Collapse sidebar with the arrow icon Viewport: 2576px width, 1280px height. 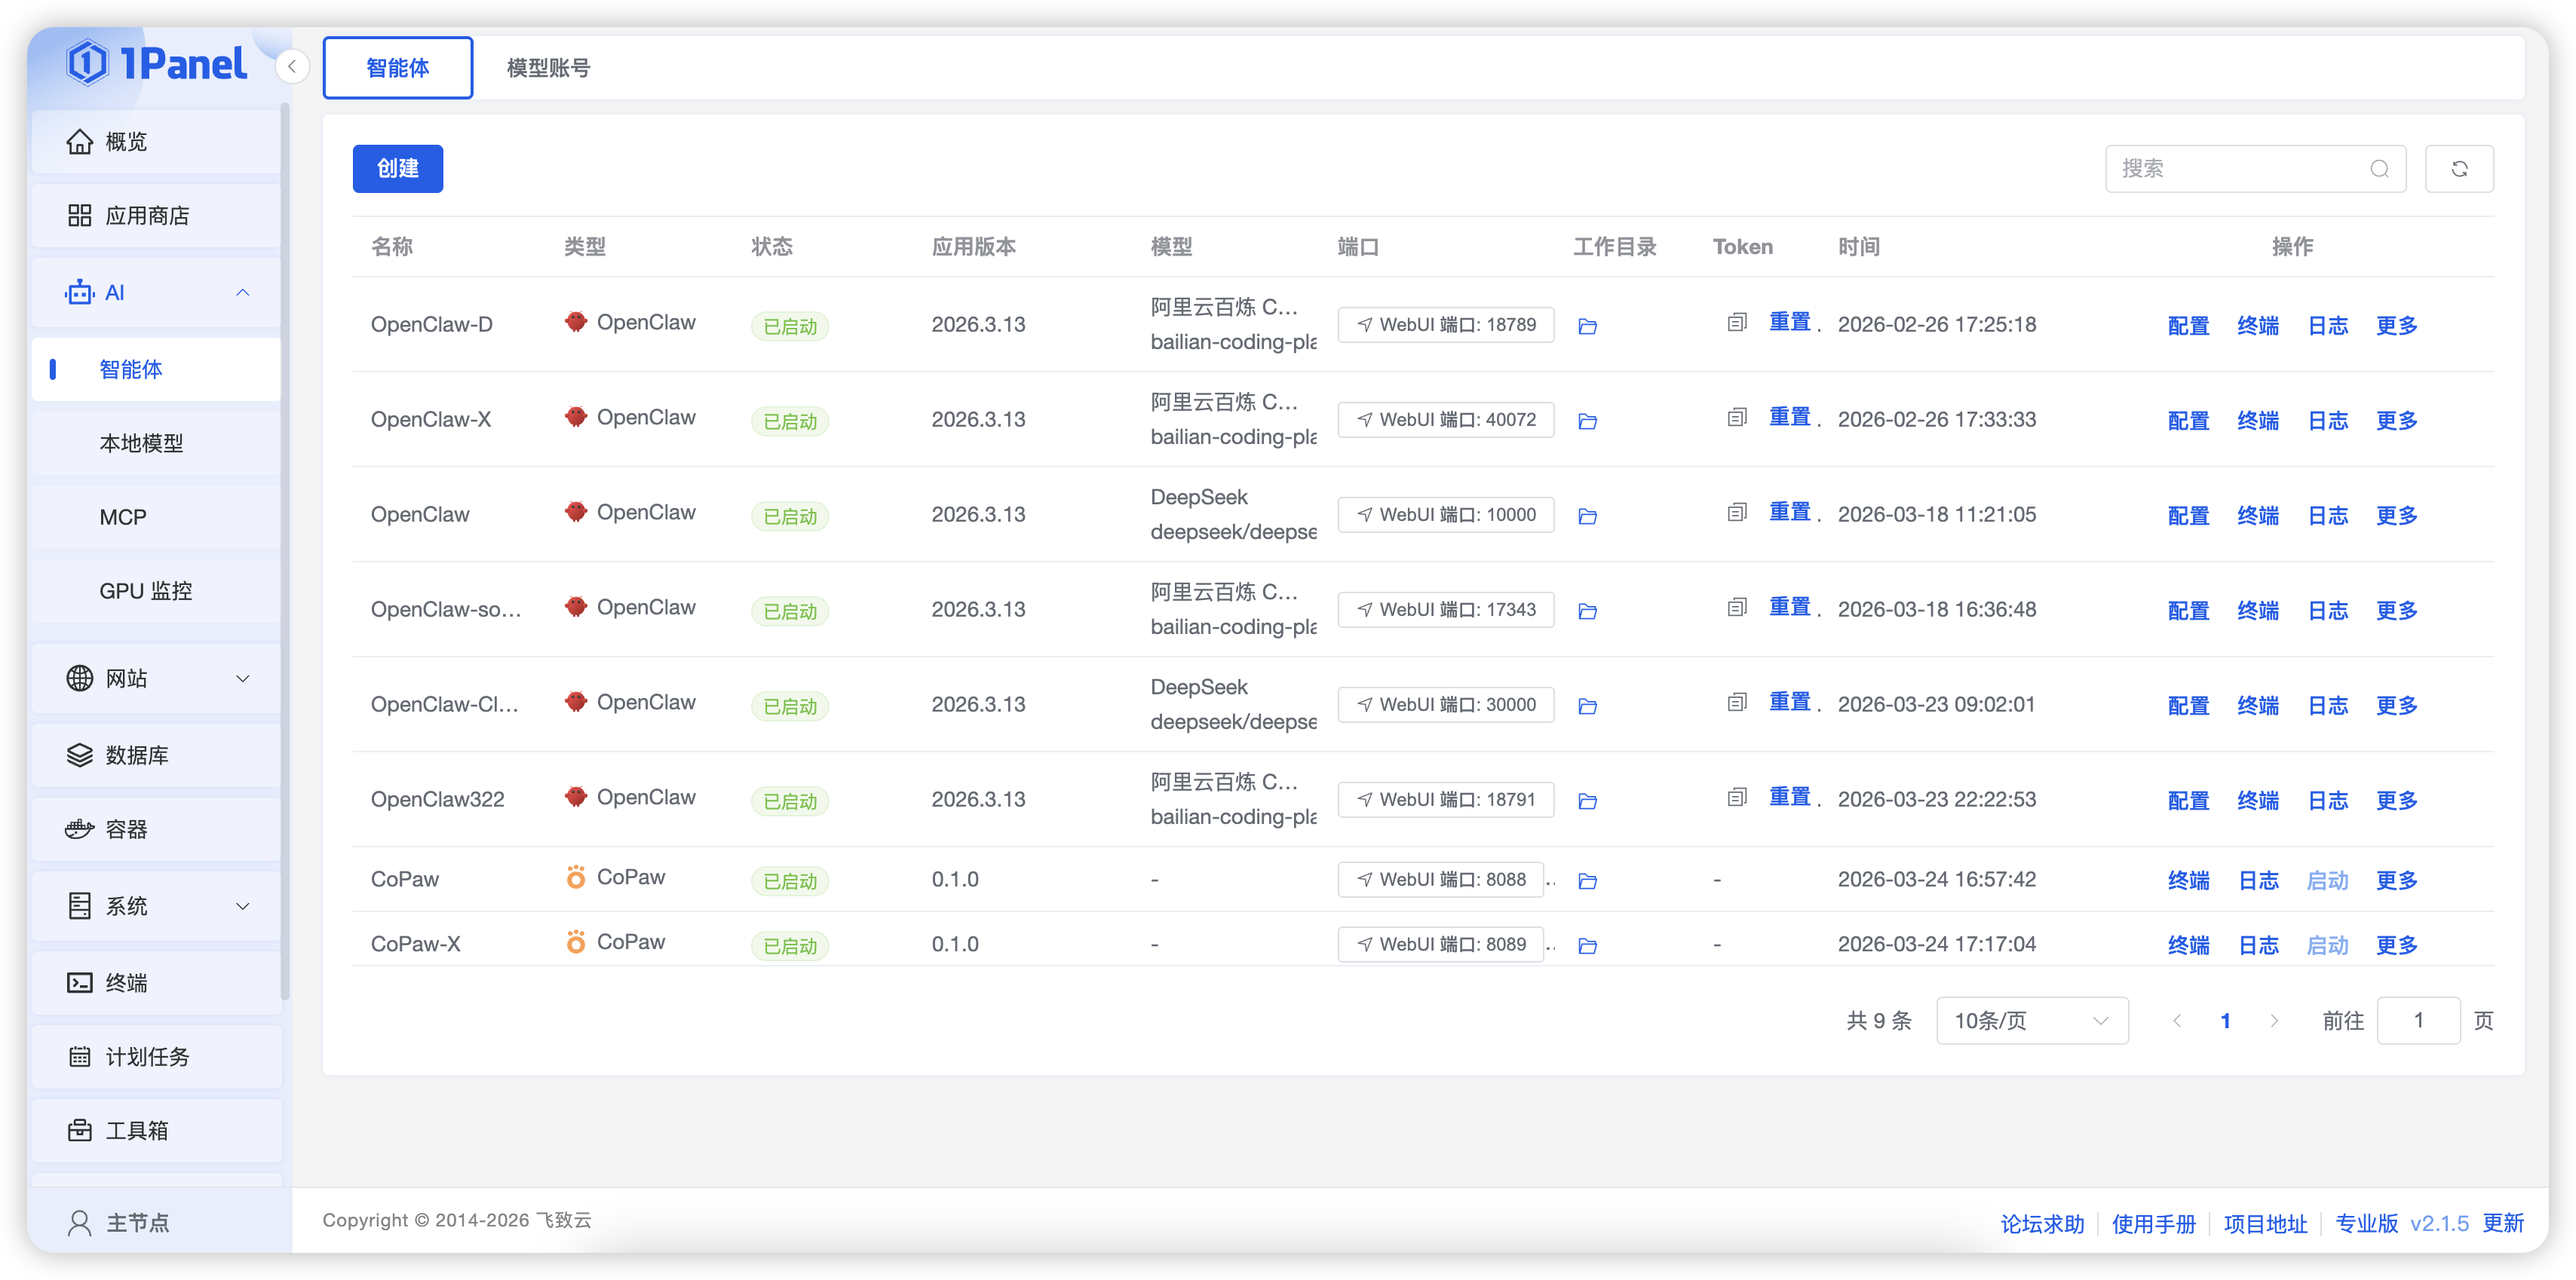coord(292,67)
